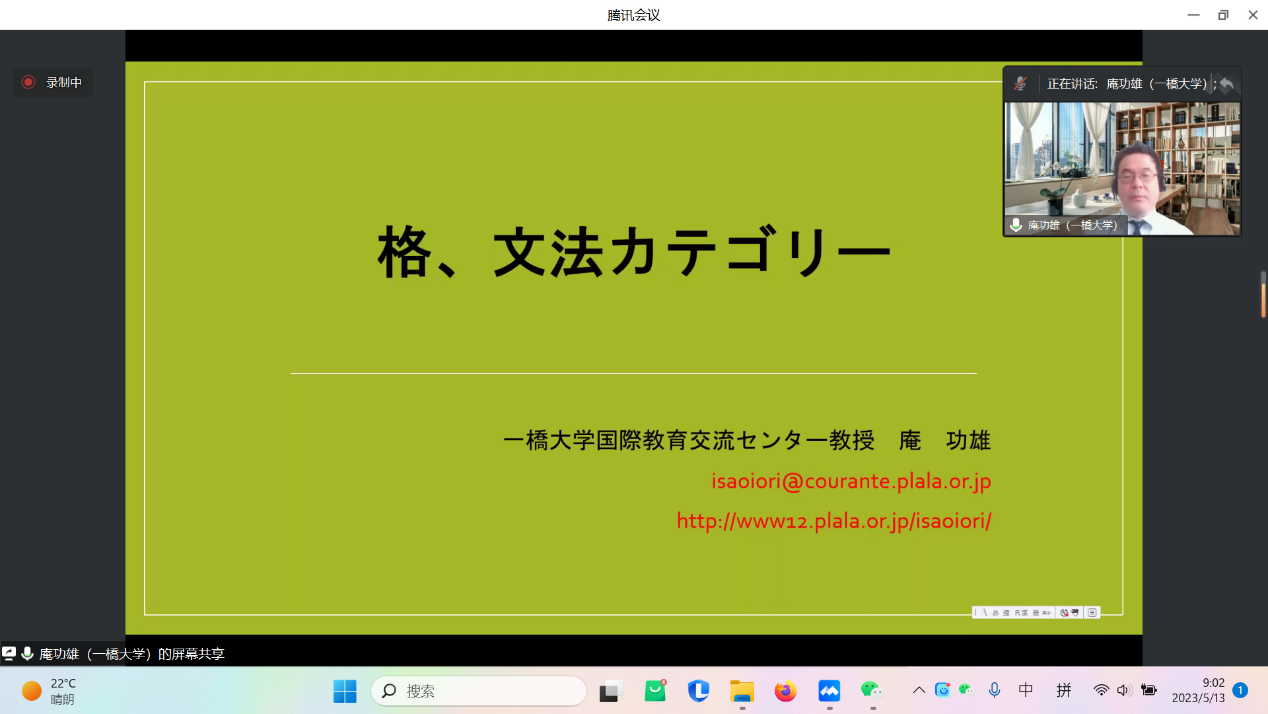Open the www12.plala.or.jp/isaoiori URL link
Viewport: 1268px width, 714px height.
pyautogui.click(x=833, y=521)
